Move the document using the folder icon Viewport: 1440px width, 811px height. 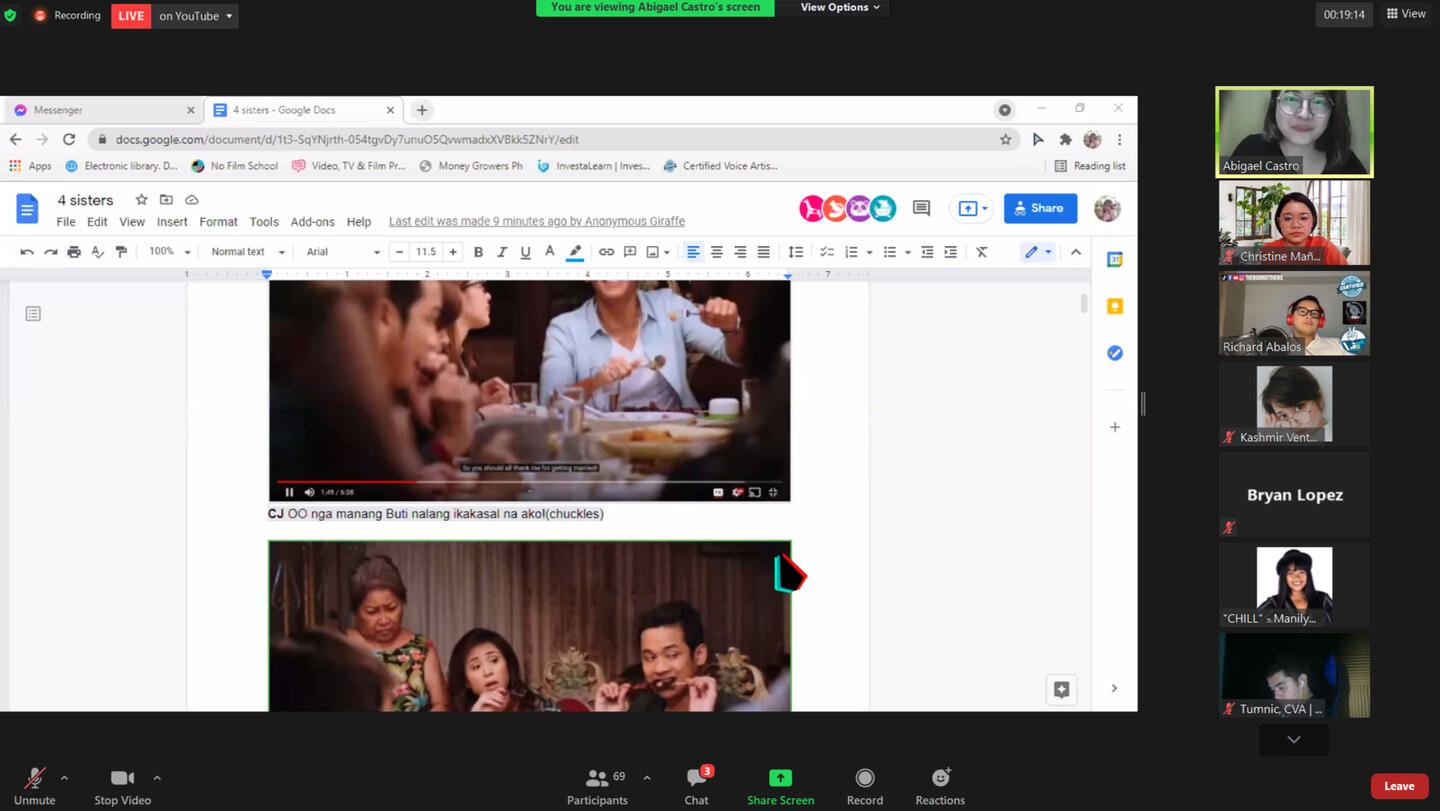(166, 200)
